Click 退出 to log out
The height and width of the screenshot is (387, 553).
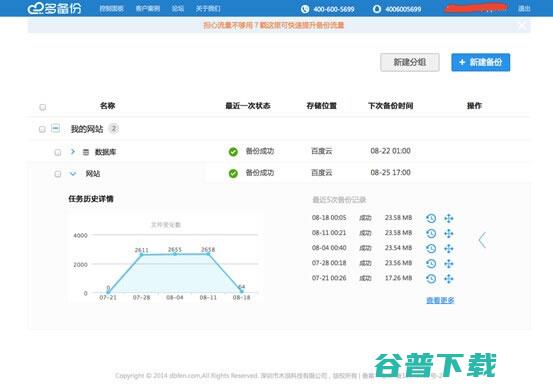[x=524, y=8]
